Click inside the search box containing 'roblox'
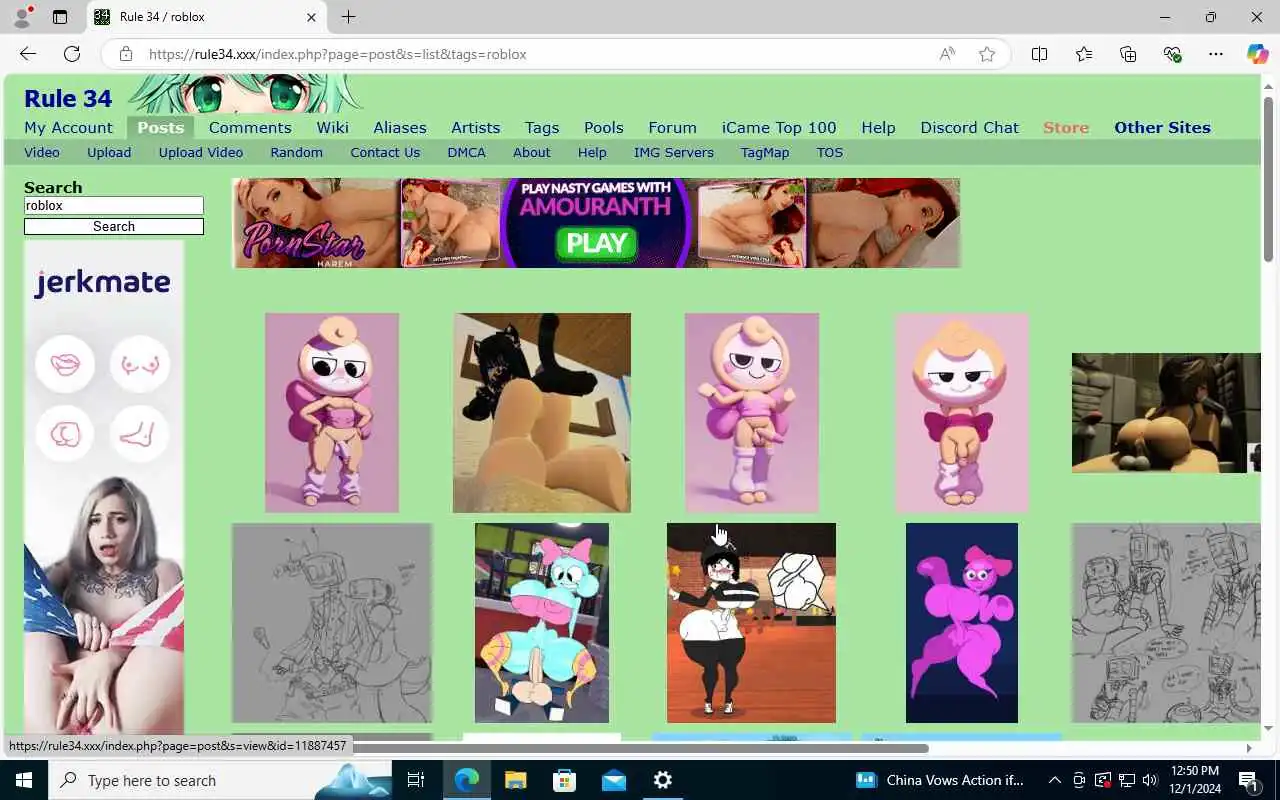Screen dimensions: 1280x800 pyautogui.click(x=114, y=206)
